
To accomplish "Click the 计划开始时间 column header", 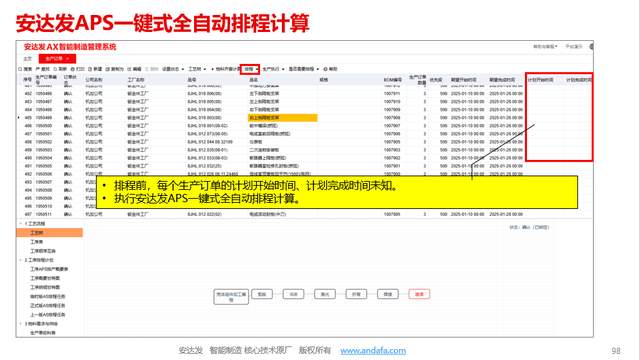I will [x=540, y=80].
